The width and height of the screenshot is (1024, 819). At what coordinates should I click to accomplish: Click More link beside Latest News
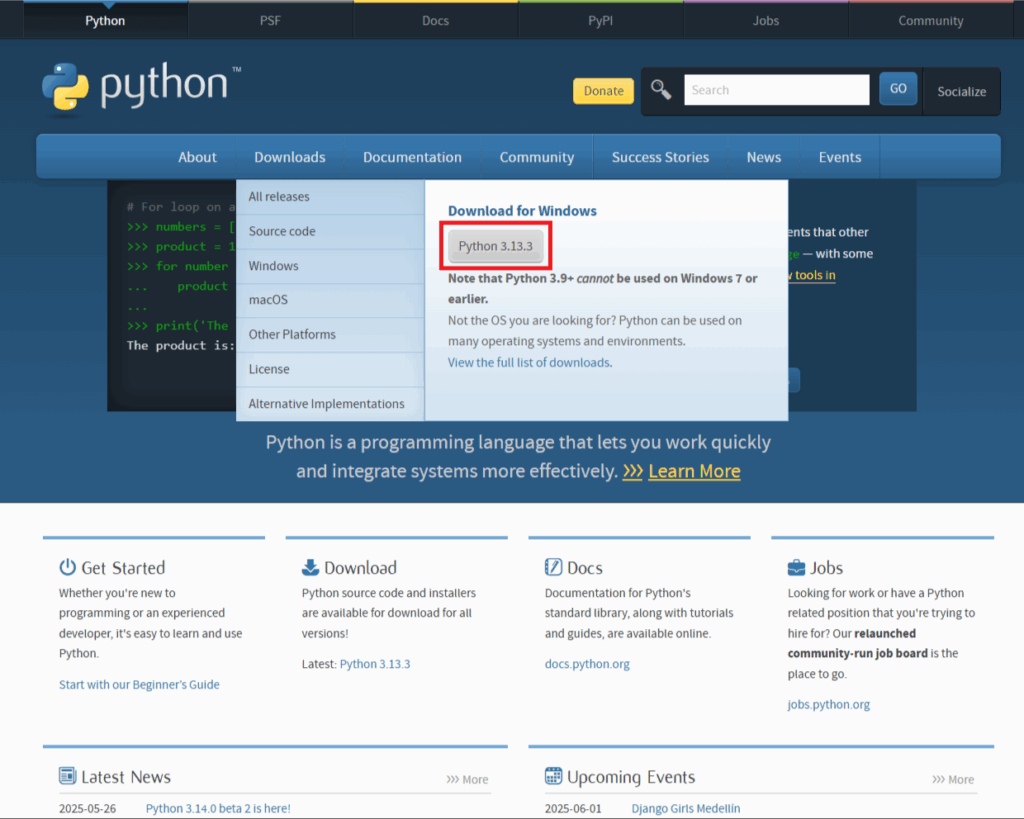pos(468,779)
